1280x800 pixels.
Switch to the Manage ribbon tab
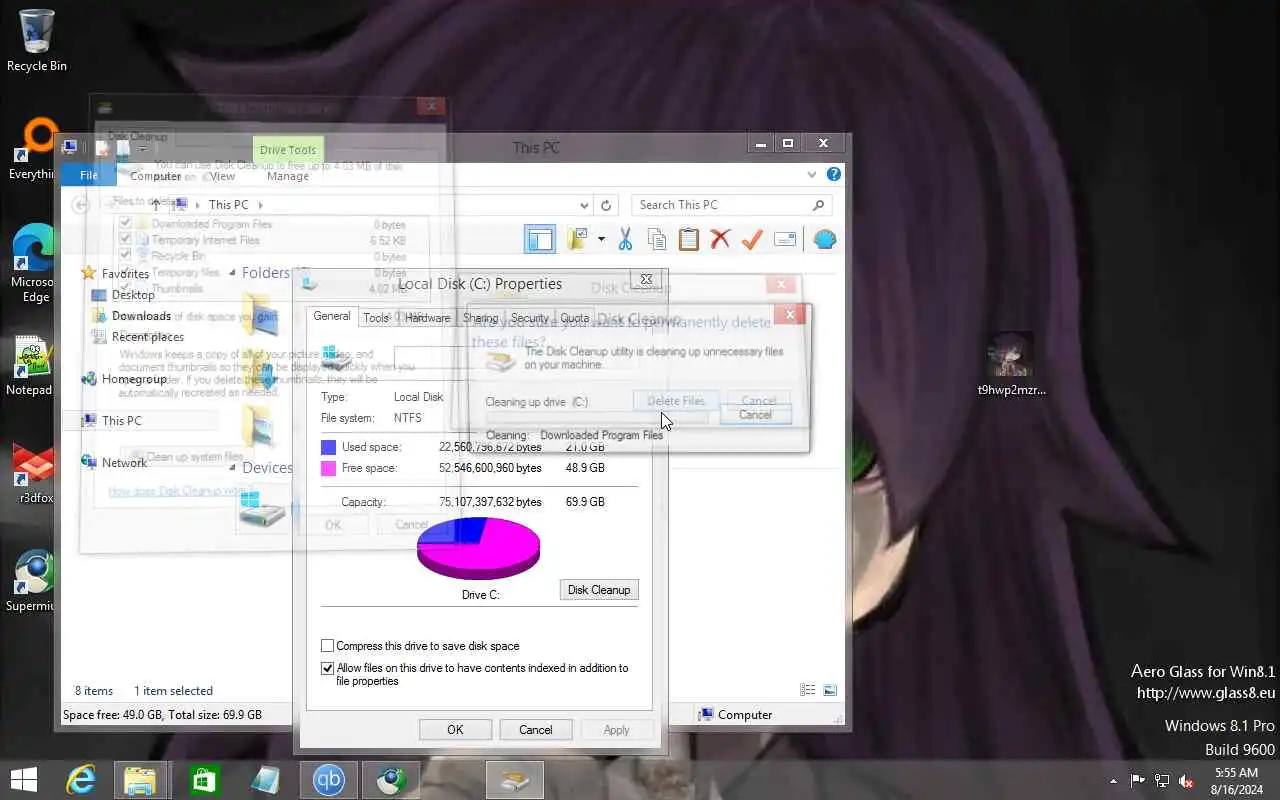288,176
